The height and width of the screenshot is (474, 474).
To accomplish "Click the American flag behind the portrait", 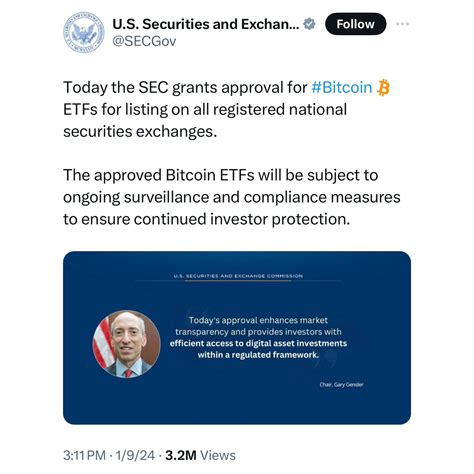I will click(x=104, y=343).
